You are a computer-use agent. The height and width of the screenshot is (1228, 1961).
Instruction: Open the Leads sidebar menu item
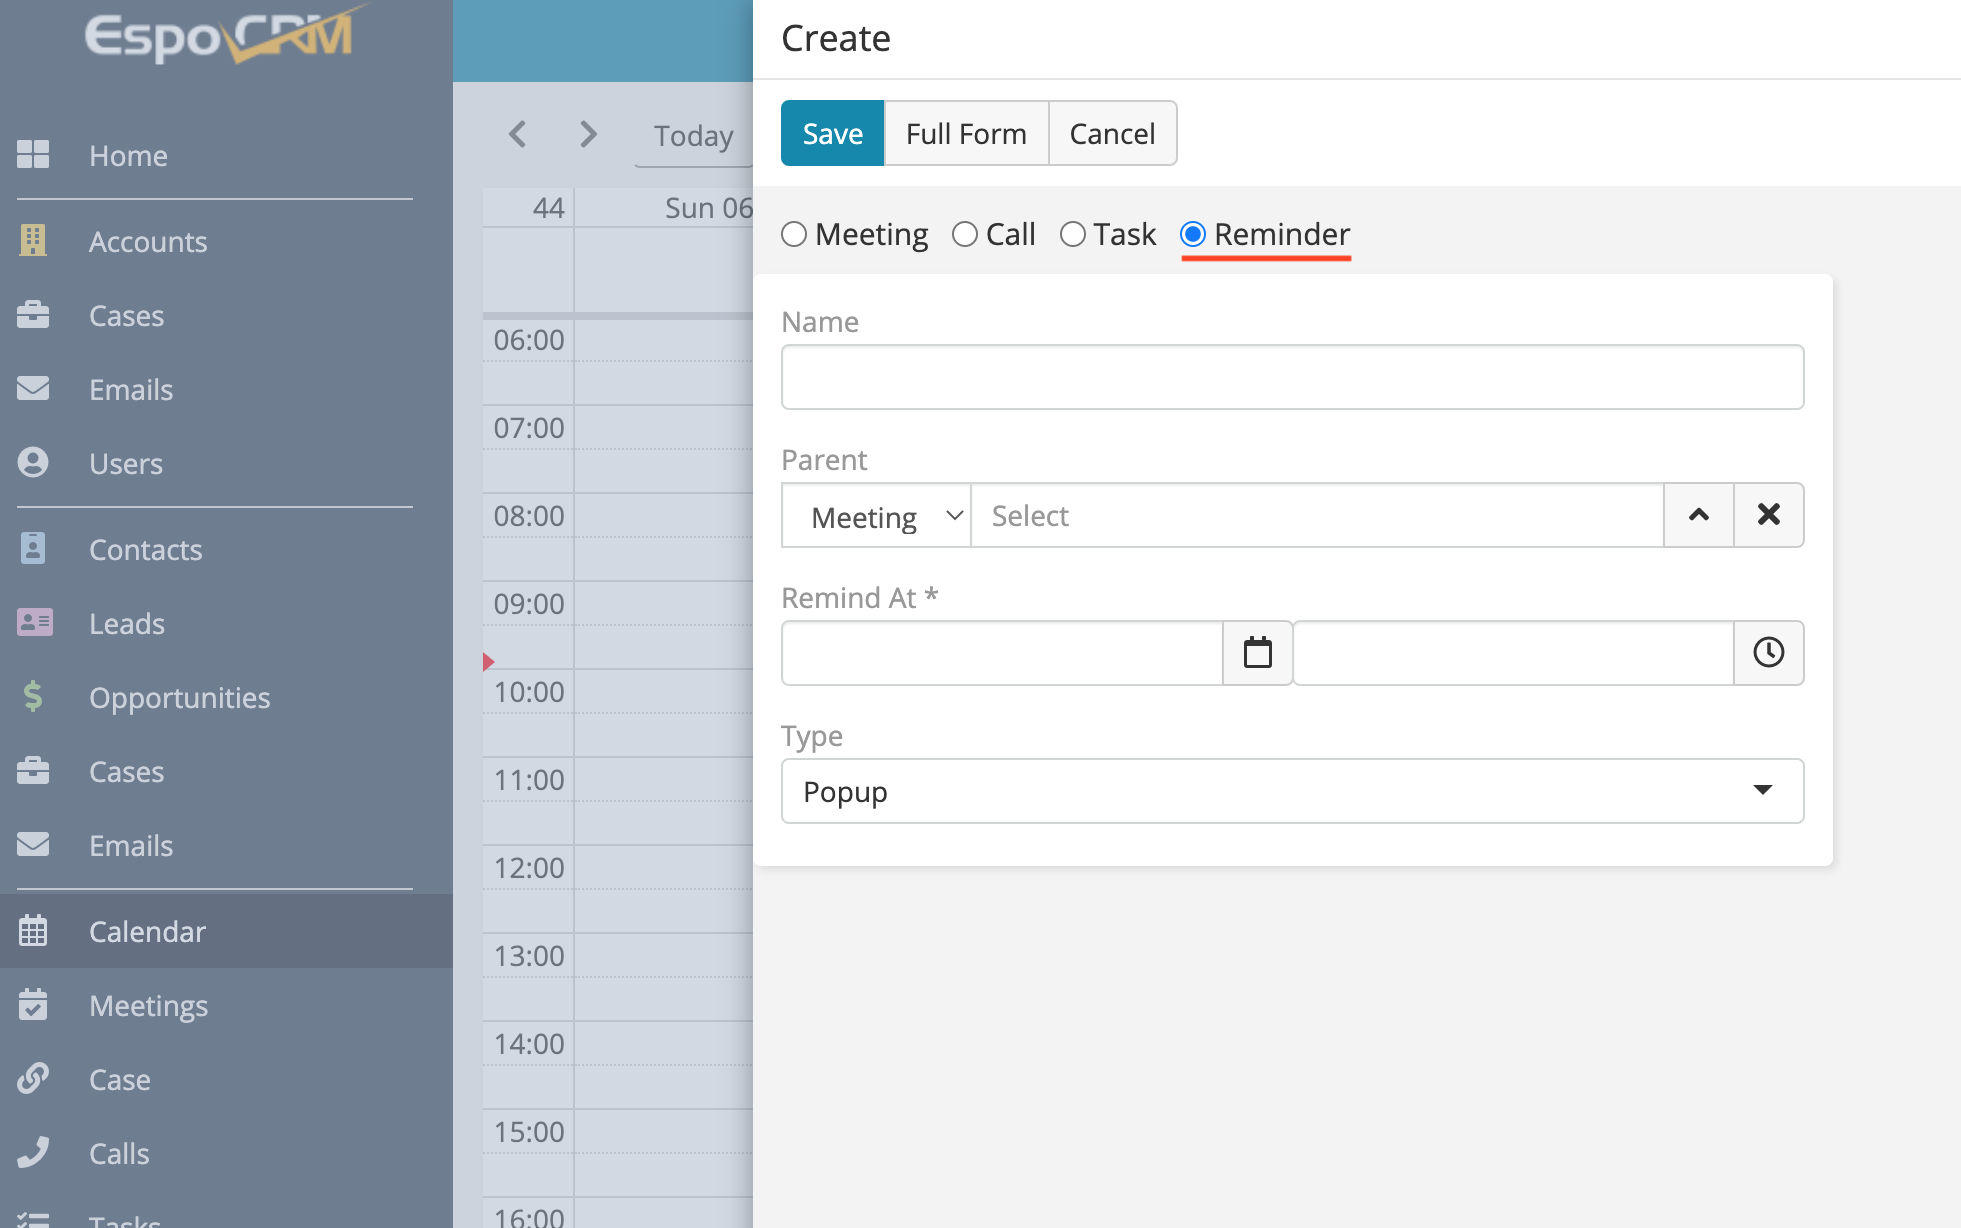tap(127, 623)
